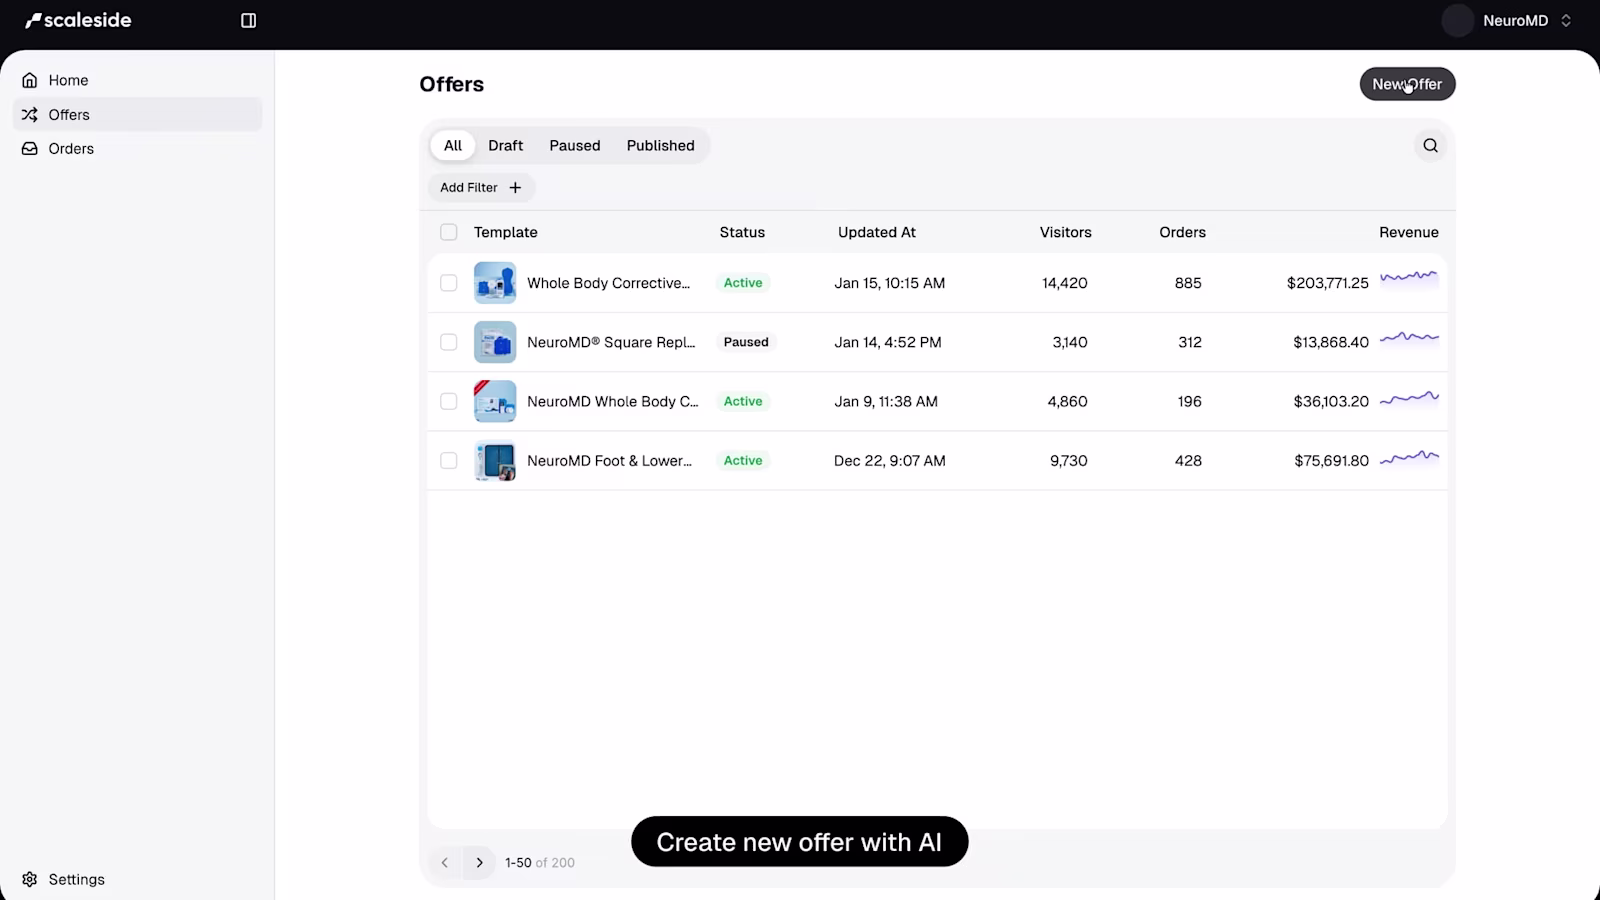
Task: Open the NeuroMD account switcher
Action: coord(1508,20)
